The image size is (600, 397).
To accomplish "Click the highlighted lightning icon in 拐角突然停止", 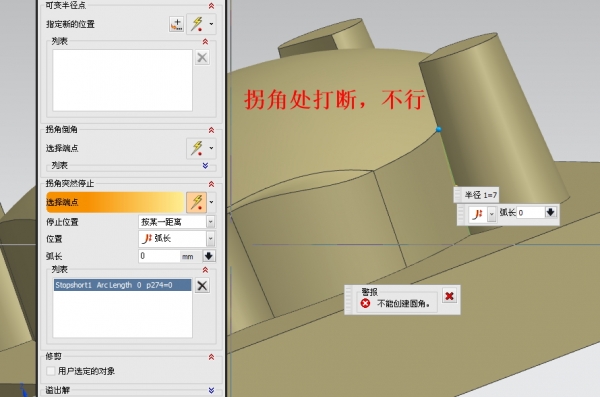I will coord(197,202).
